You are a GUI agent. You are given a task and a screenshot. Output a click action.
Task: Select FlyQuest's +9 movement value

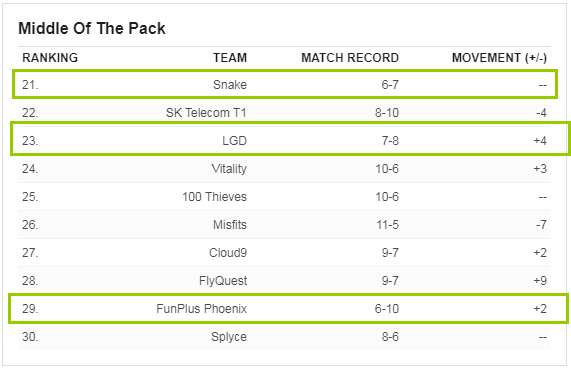click(540, 281)
